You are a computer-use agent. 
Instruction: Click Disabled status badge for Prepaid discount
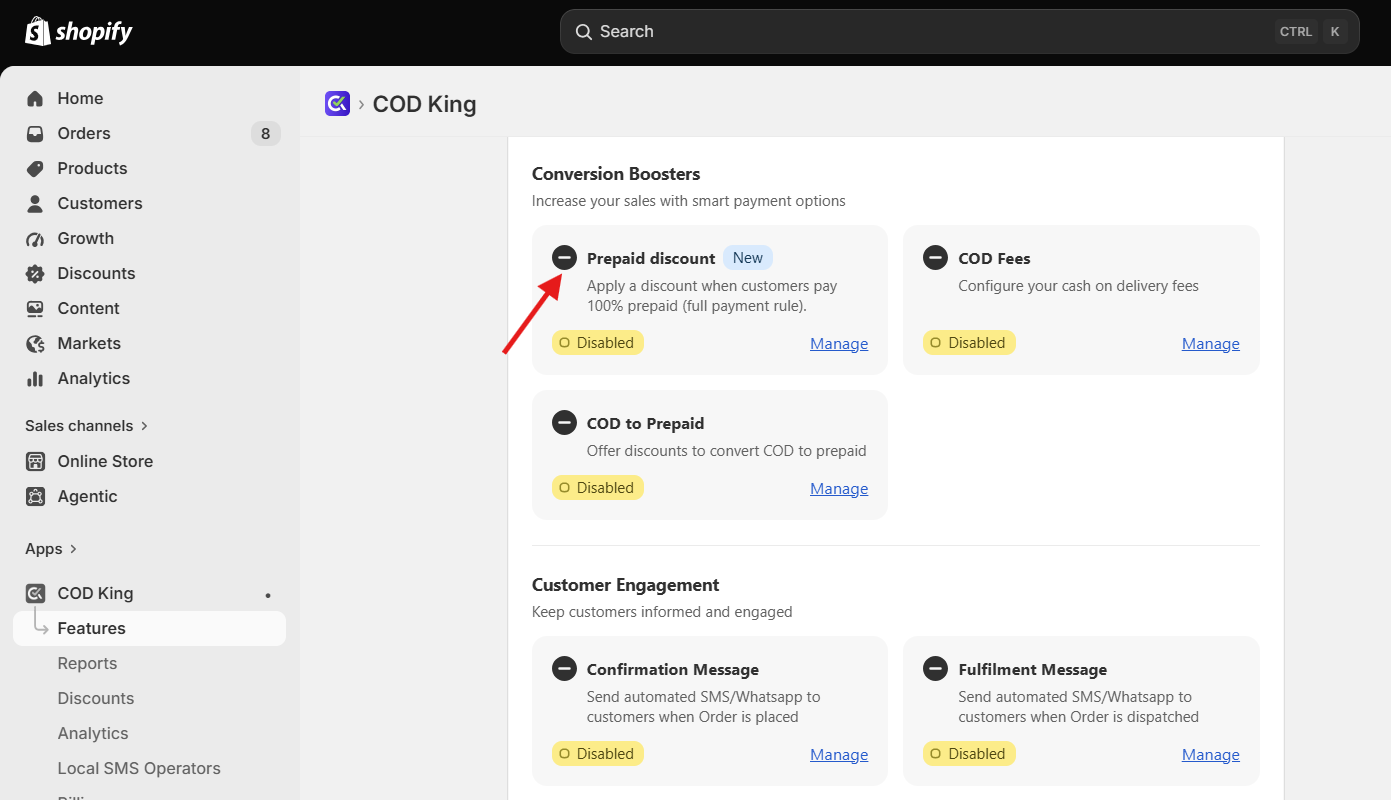(x=598, y=343)
